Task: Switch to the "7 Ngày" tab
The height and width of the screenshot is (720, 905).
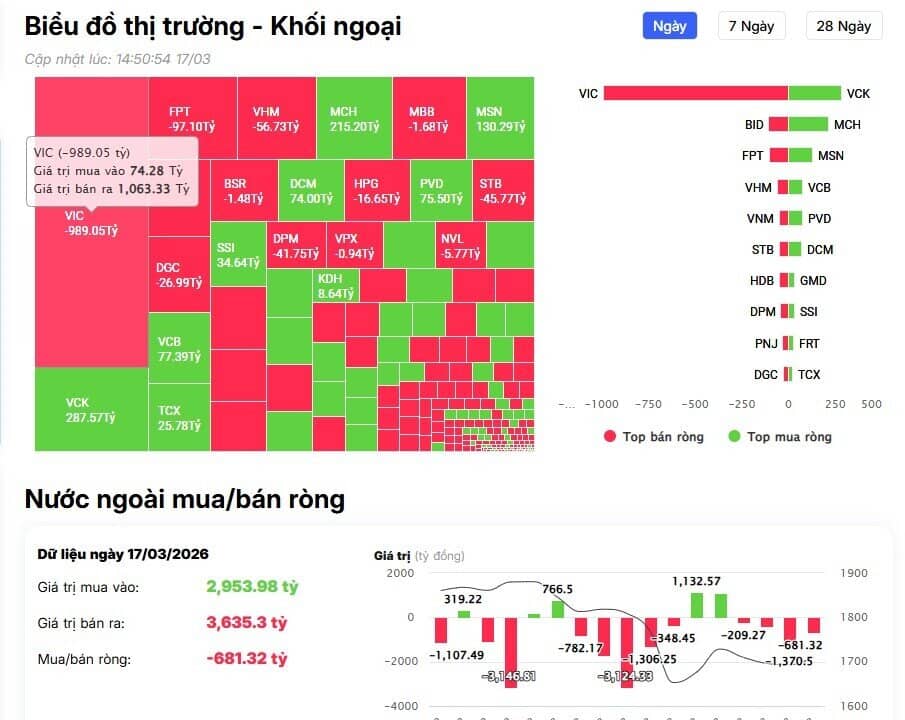Action: coord(751,26)
